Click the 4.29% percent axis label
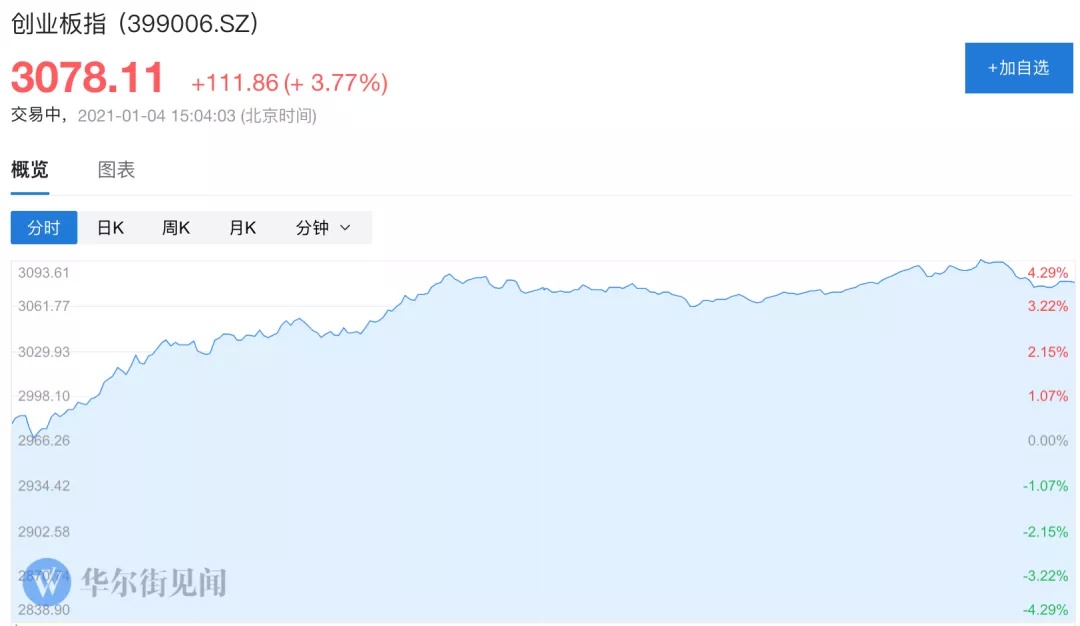1080x626 pixels. tap(1048, 273)
